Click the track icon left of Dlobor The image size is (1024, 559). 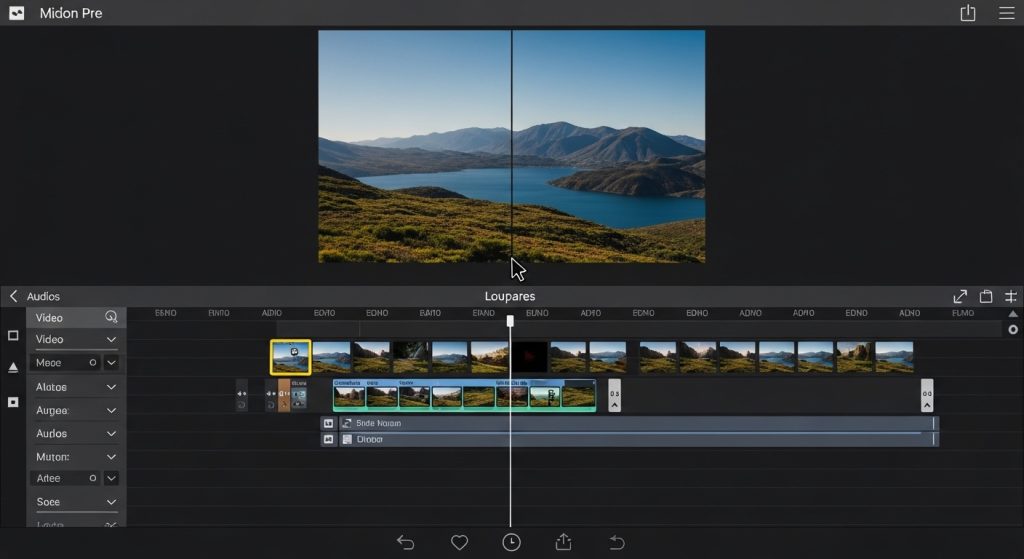pos(328,439)
